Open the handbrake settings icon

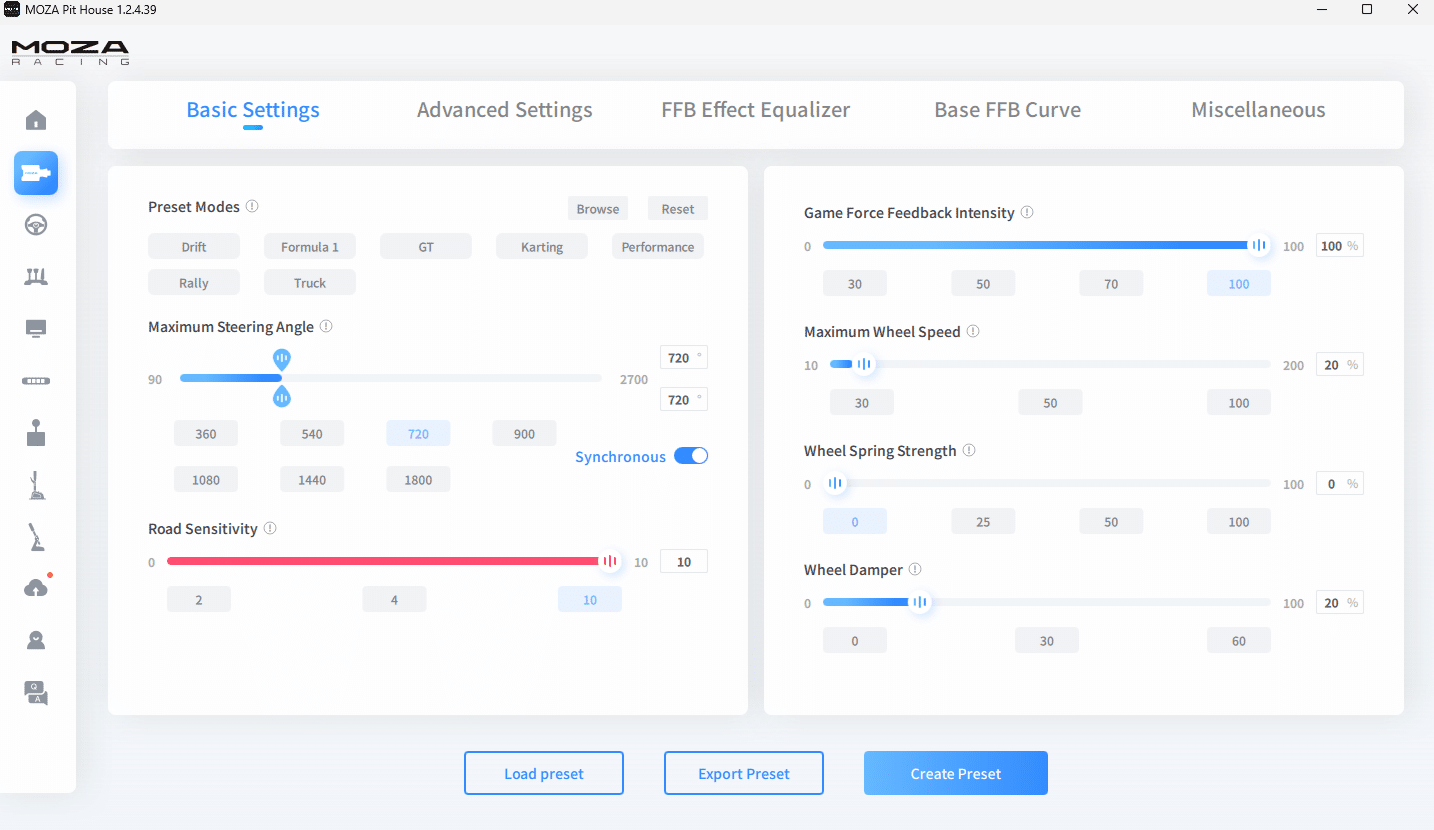[x=36, y=537]
